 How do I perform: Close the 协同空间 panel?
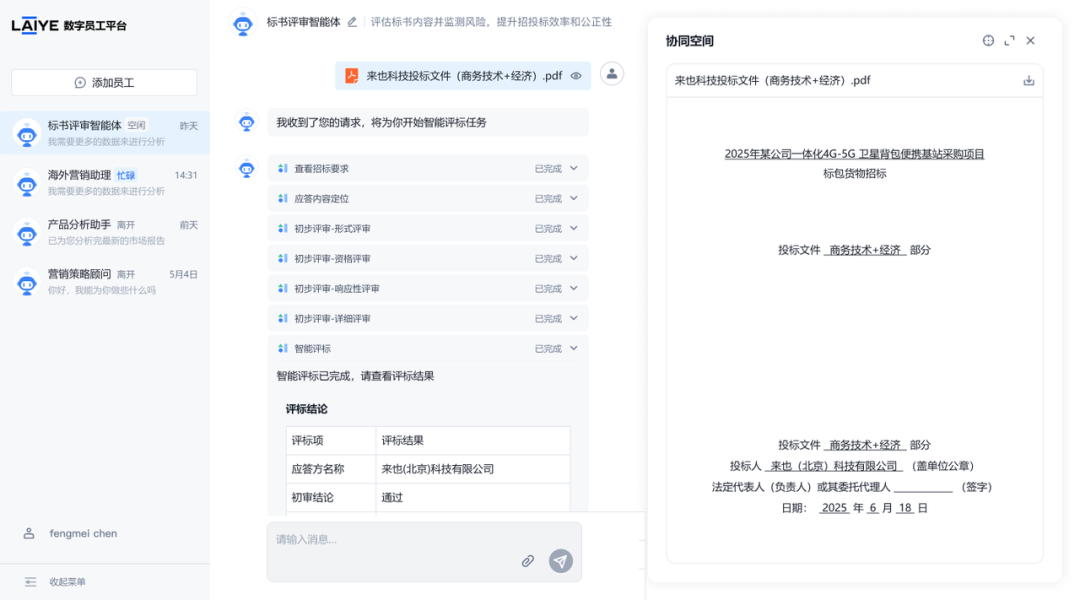click(x=1030, y=41)
